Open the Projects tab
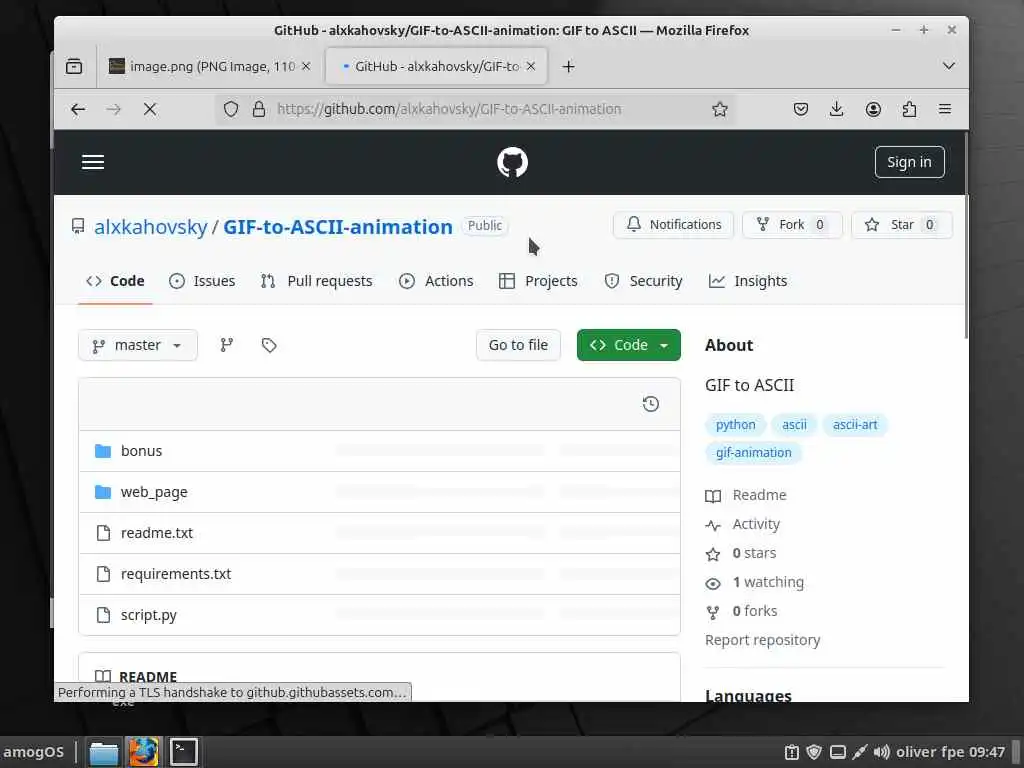Image resolution: width=1024 pixels, height=768 pixels. coord(538,281)
